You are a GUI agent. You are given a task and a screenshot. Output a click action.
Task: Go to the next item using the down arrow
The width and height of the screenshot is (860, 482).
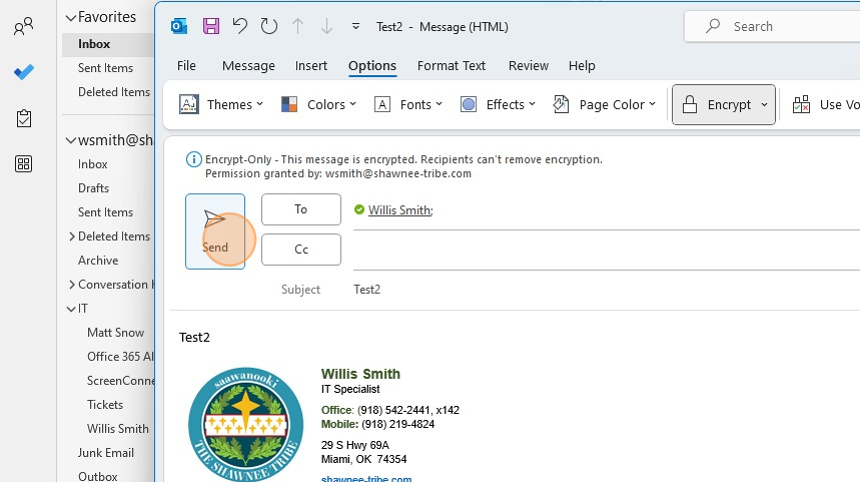tap(326, 26)
